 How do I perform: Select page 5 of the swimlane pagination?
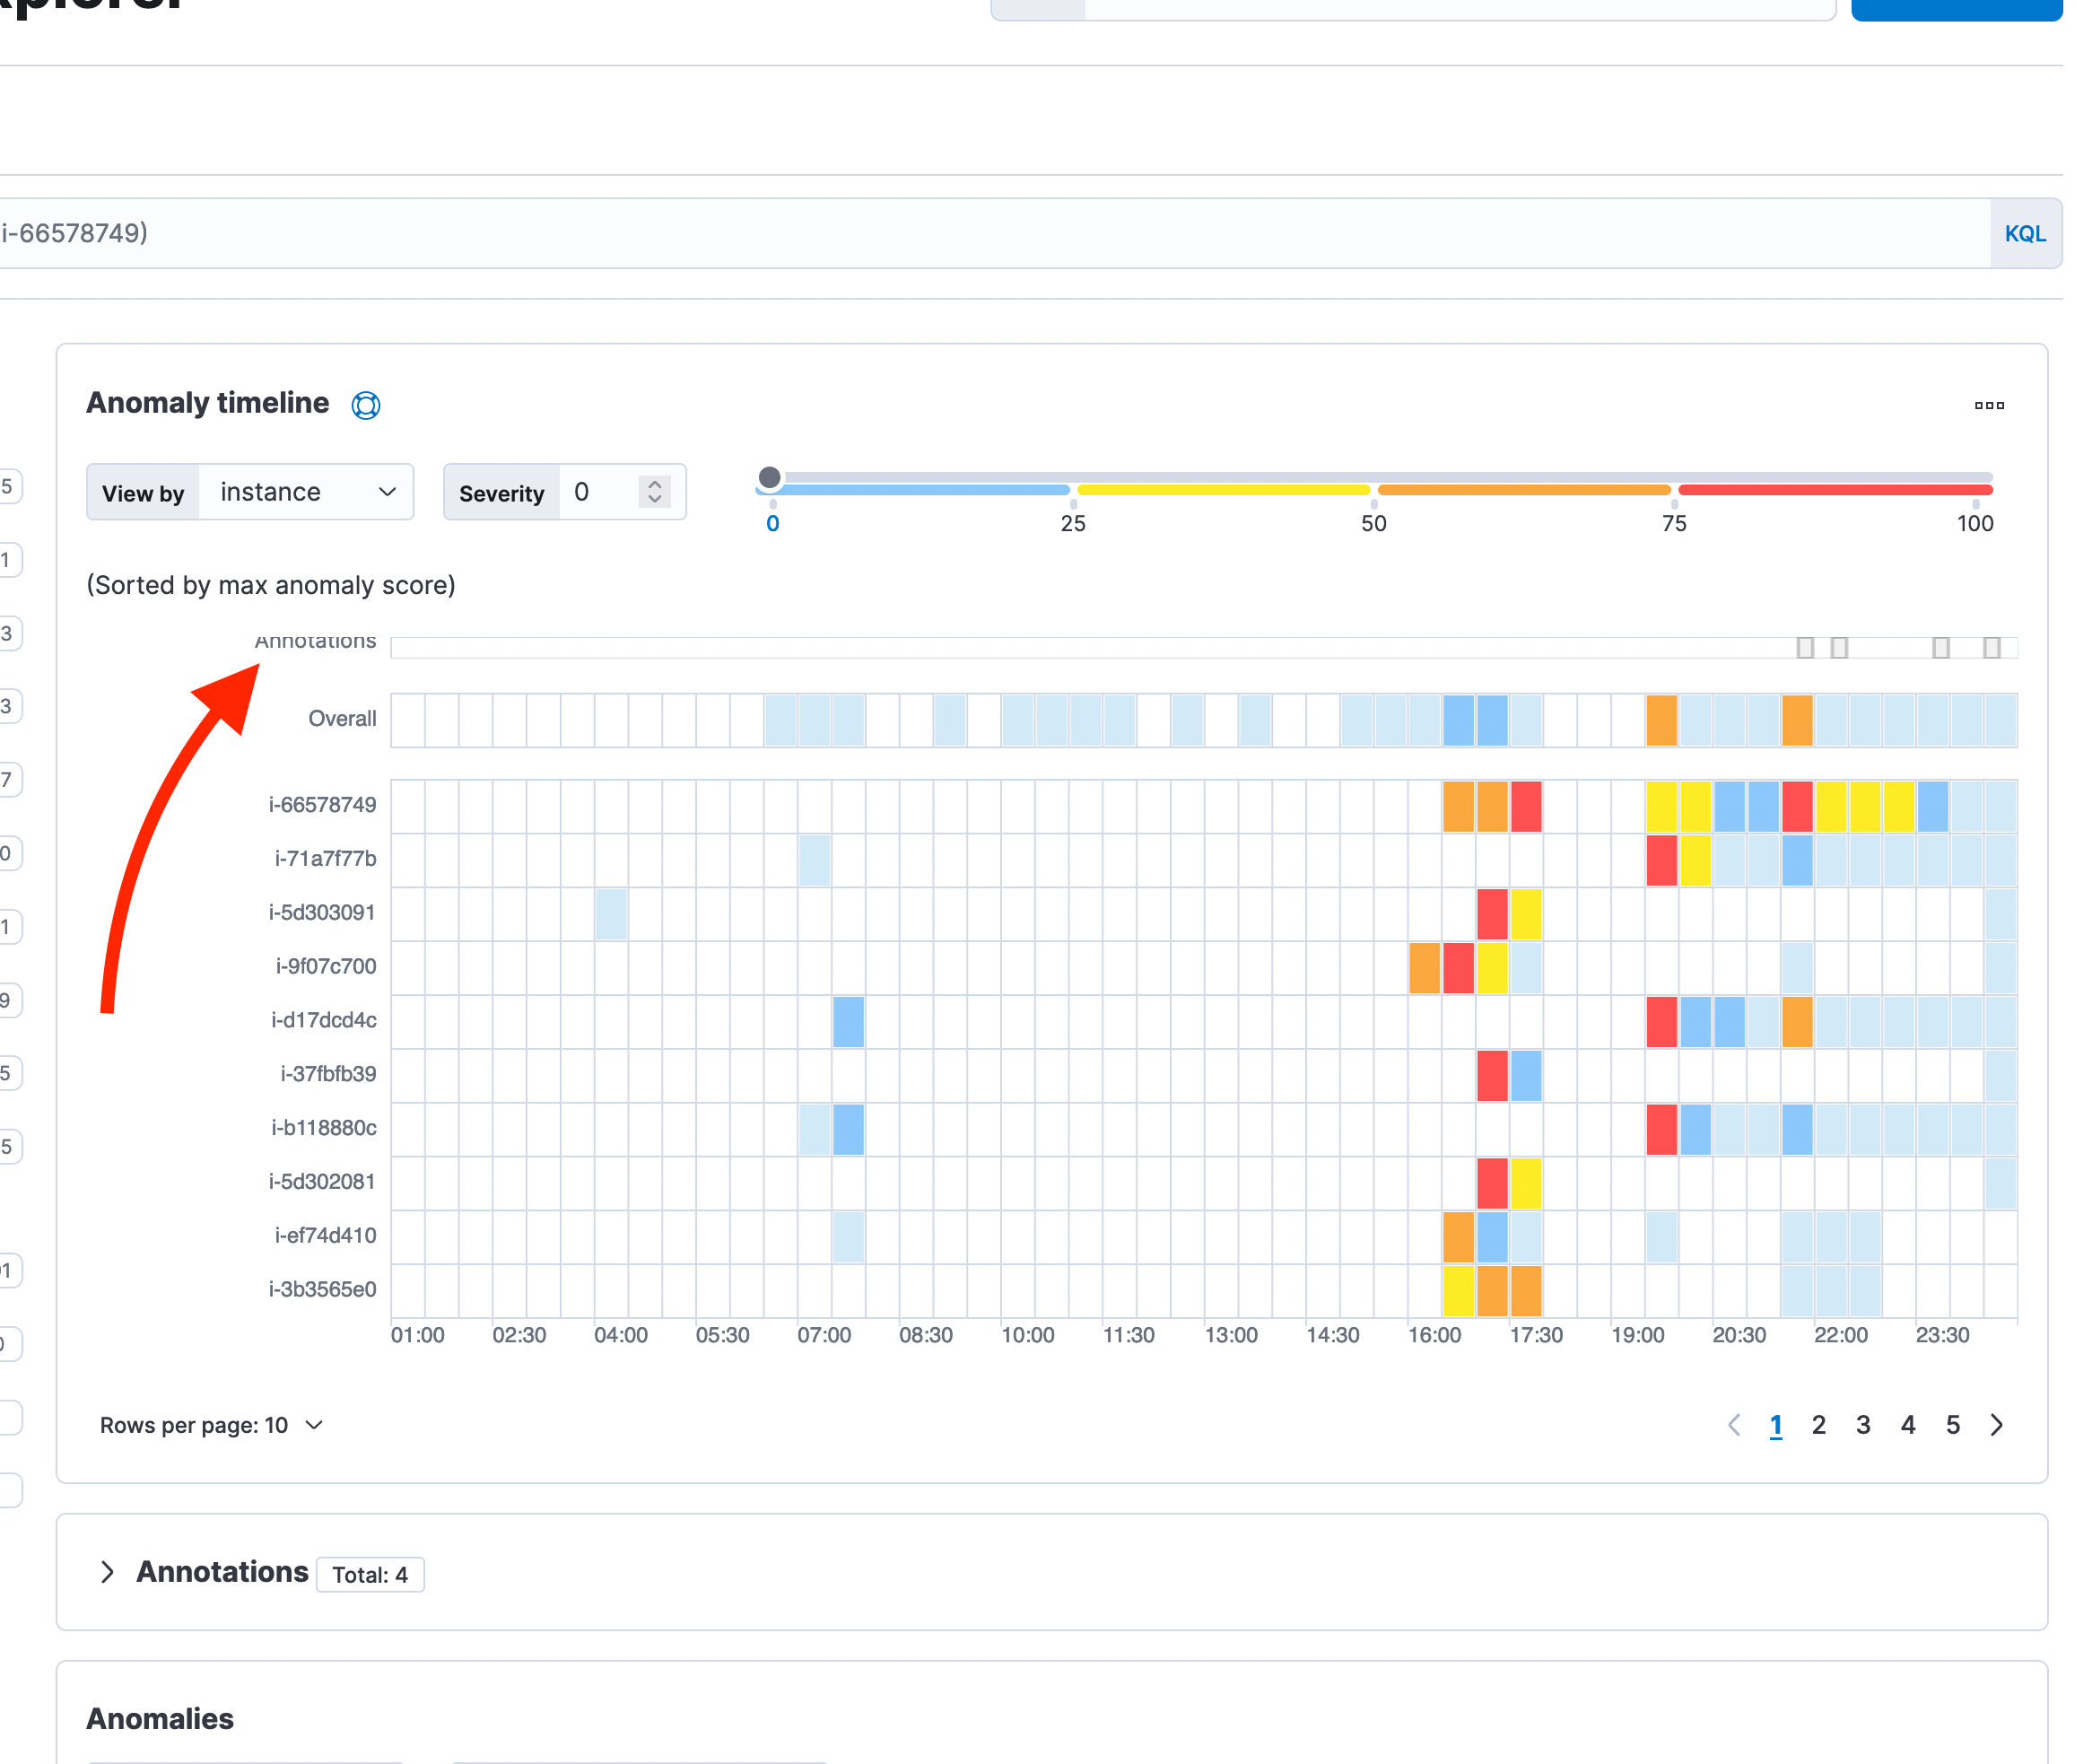point(1953,1425)
